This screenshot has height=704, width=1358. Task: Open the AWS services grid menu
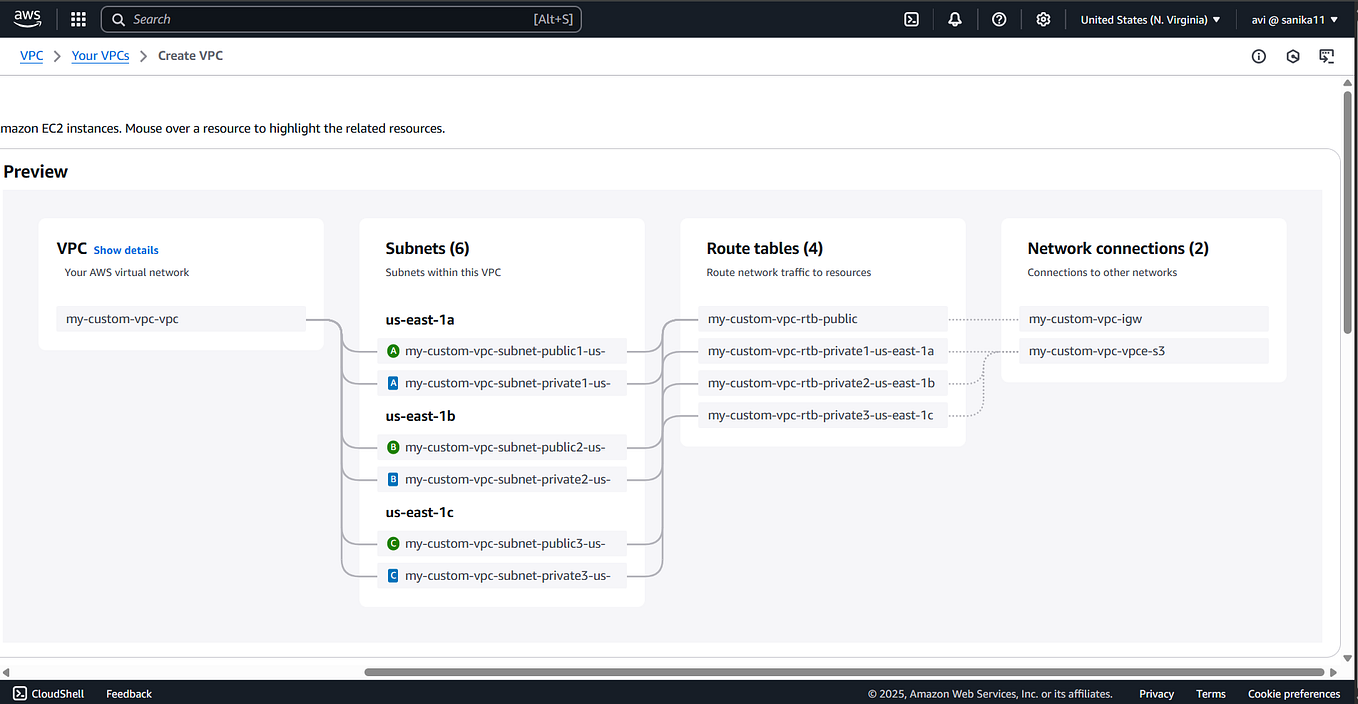[x=77, y=18]
